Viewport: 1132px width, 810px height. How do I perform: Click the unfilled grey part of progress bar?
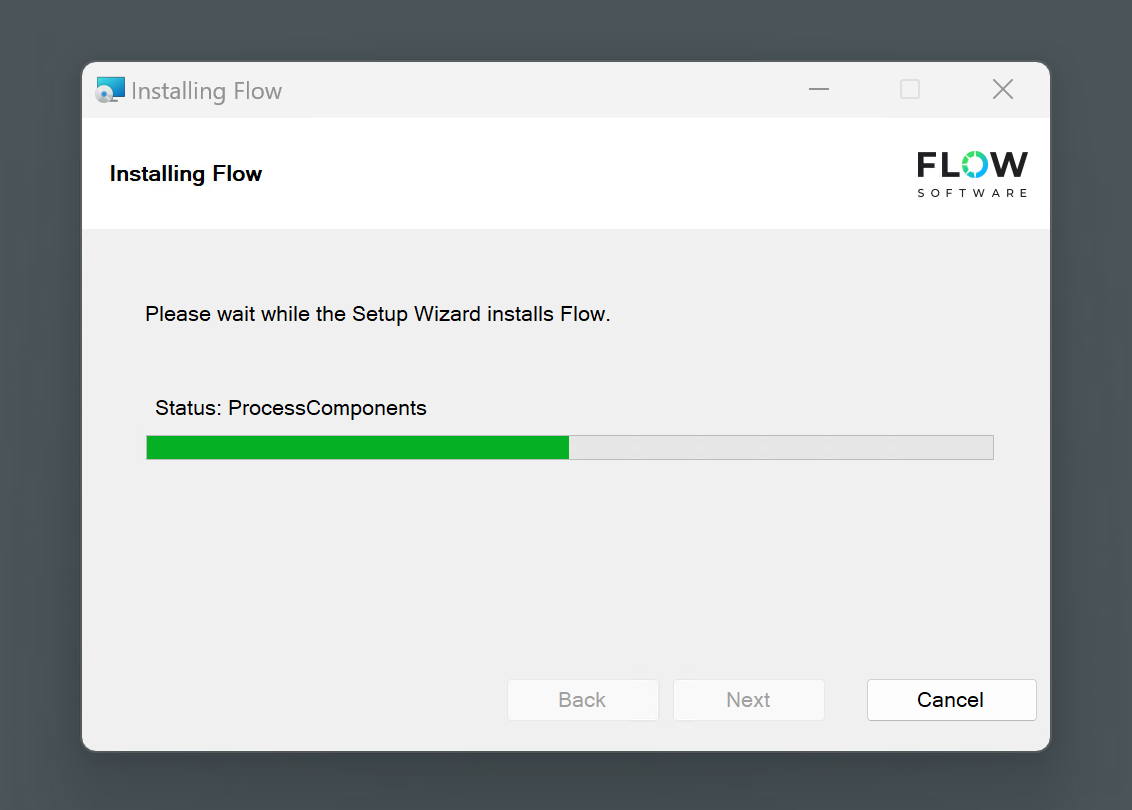point(780,447)
